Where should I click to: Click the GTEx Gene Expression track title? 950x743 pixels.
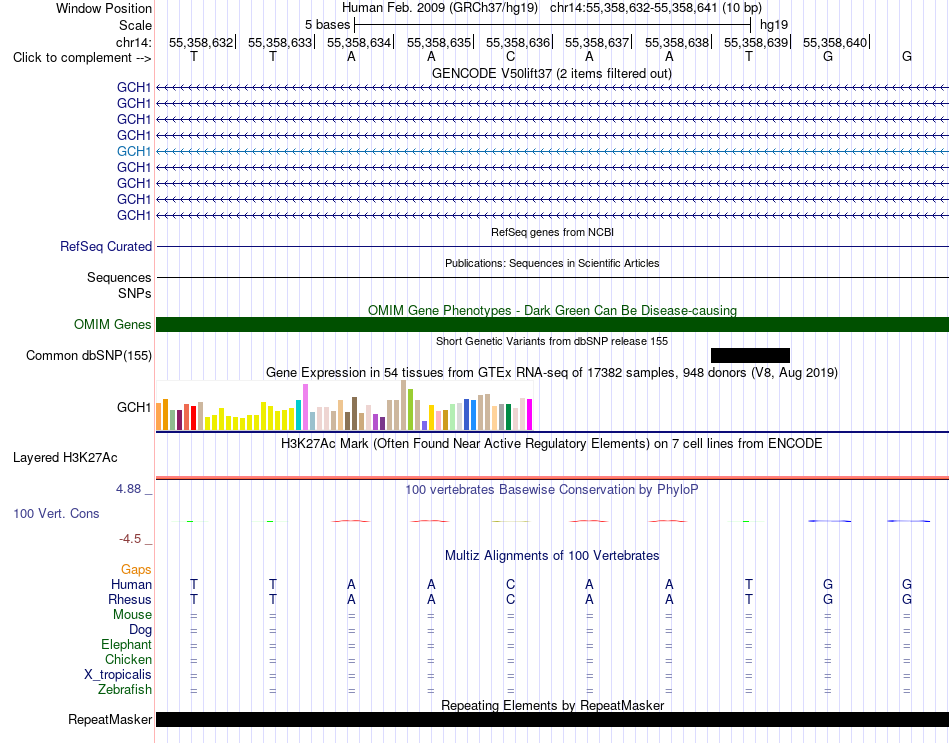[552, 373]
